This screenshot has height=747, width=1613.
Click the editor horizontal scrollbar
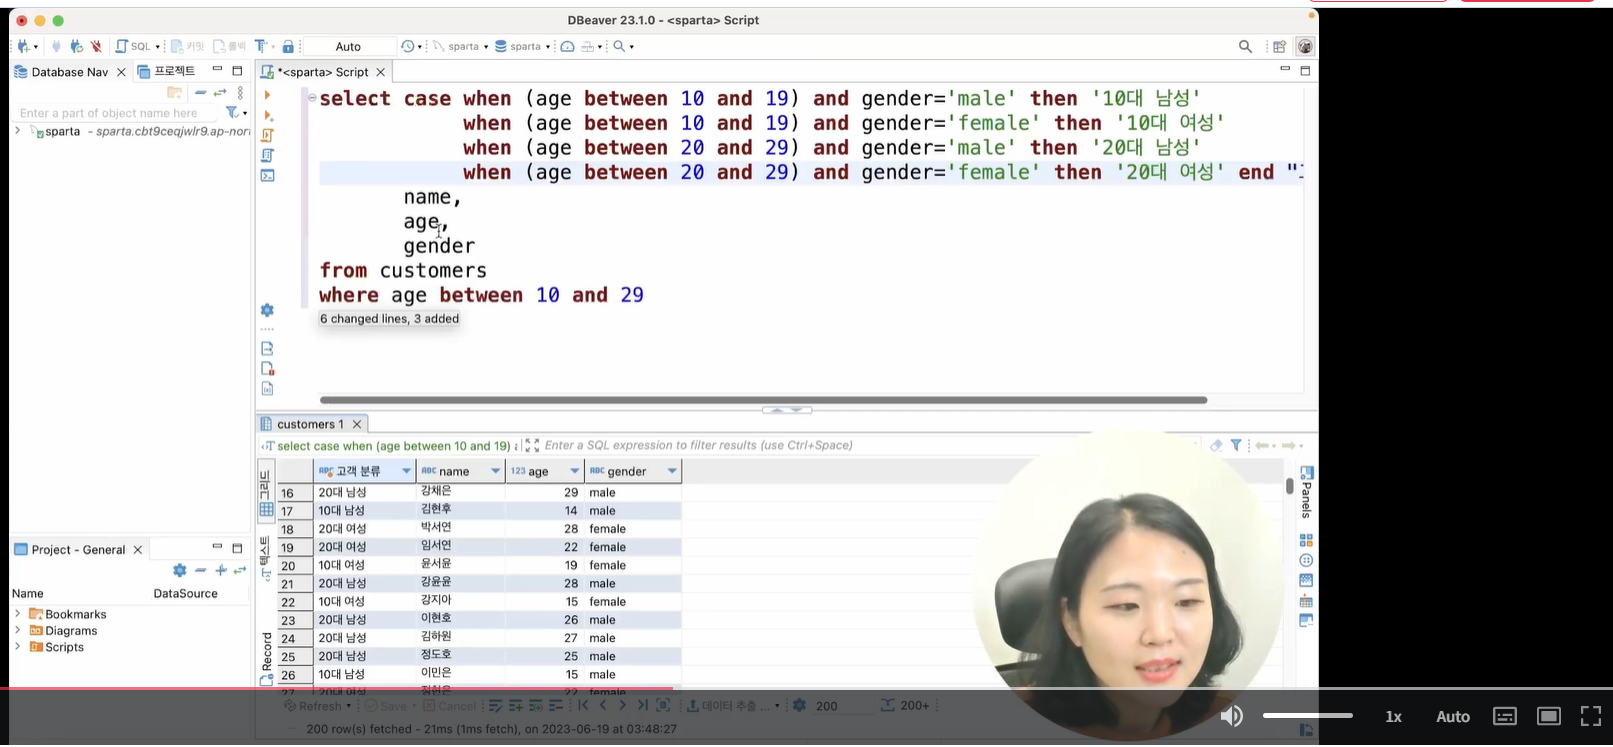[x=763, y=399]
